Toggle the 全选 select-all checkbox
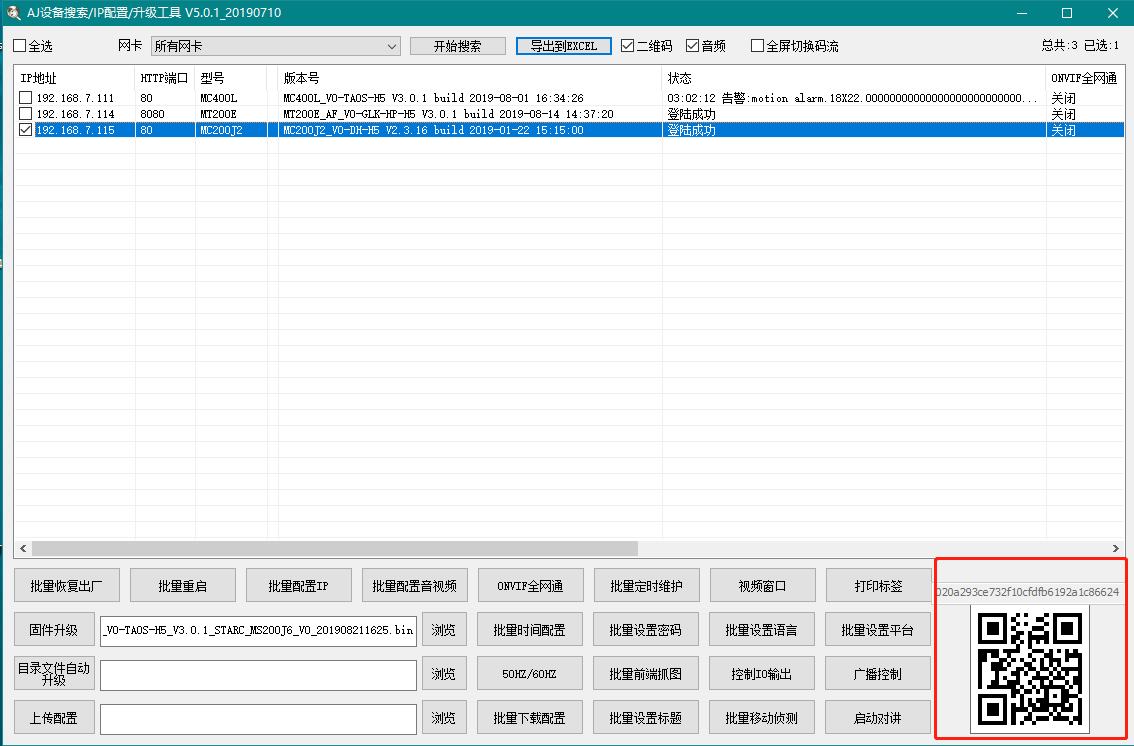The image size is (1134, 746). (20, 46)
